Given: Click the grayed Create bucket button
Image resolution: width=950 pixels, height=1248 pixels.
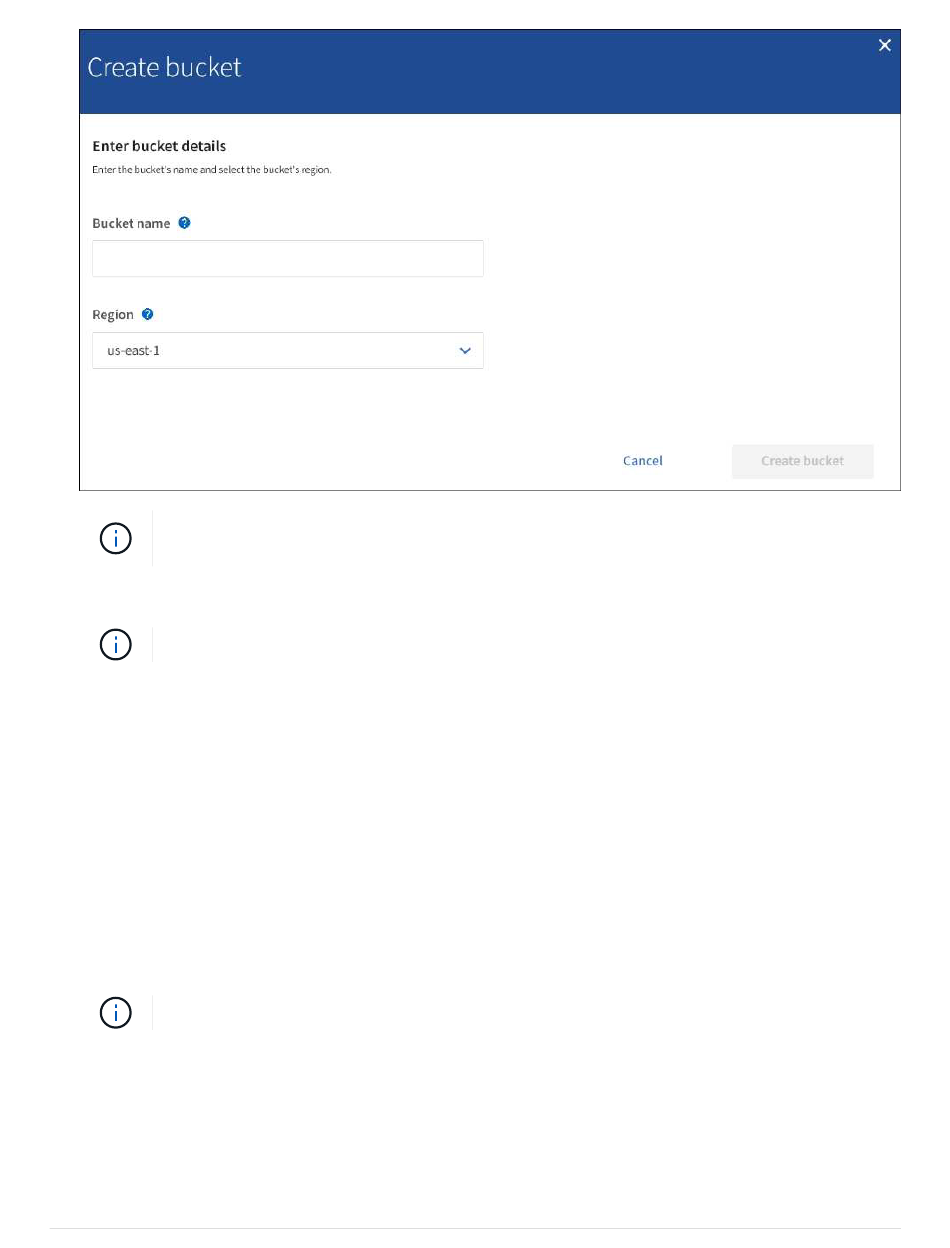Looking at the screenshot, I should click(x=803, y=461).
